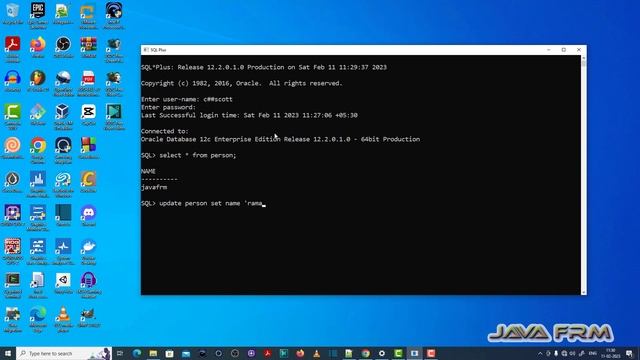The width and height of the screenshot is (640, 360).
Task: Open the OBS Studio desktop icon
Action: tap(63, 47)
